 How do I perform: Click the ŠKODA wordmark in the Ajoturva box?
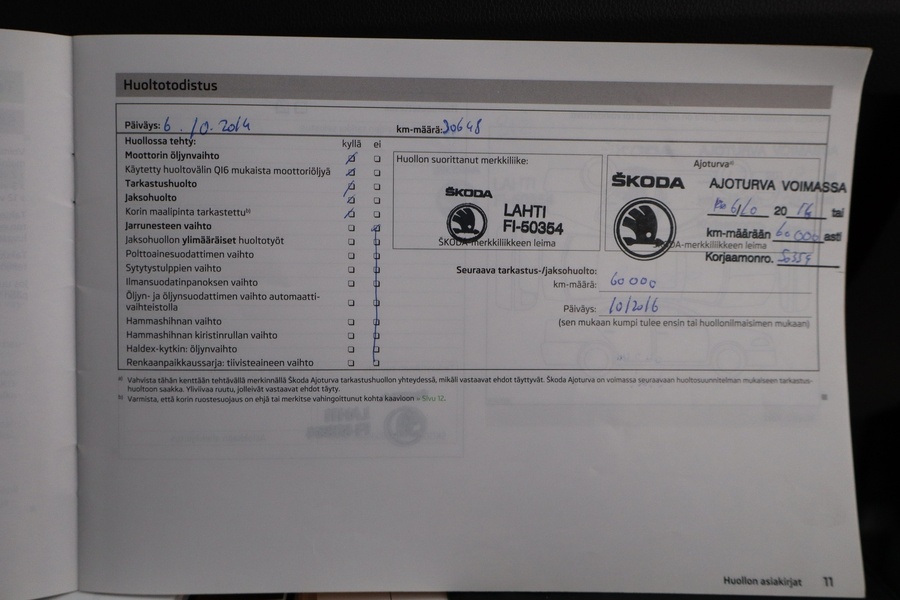click(x=648, y=183)
